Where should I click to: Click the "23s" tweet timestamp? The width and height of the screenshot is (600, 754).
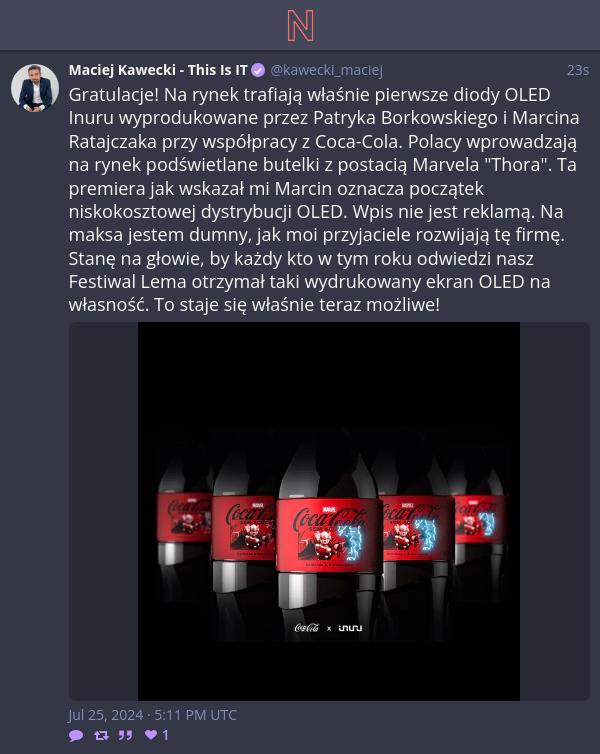[578, 70]
